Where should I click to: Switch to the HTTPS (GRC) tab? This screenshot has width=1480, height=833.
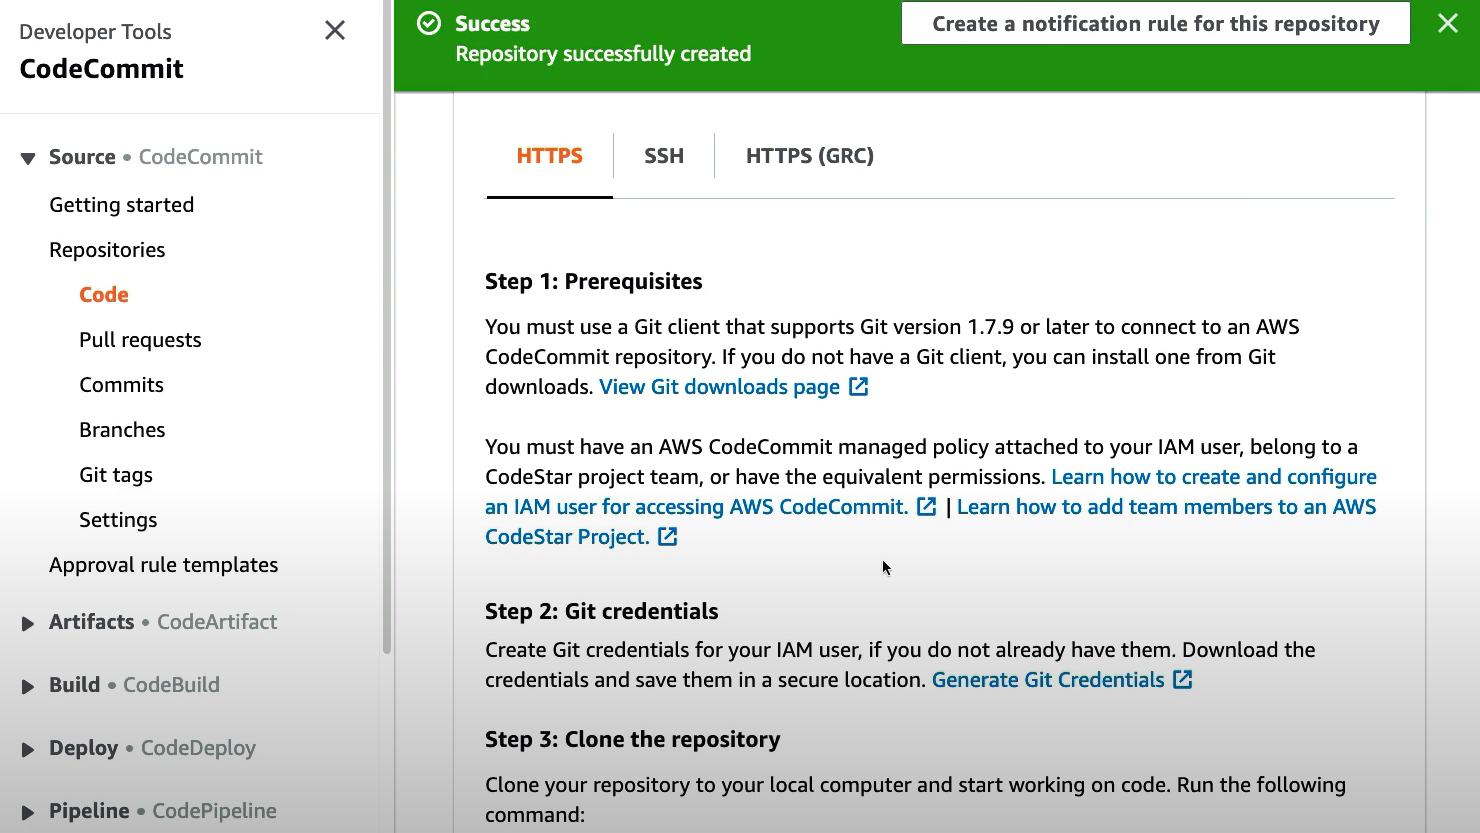(x=810, y=155)
